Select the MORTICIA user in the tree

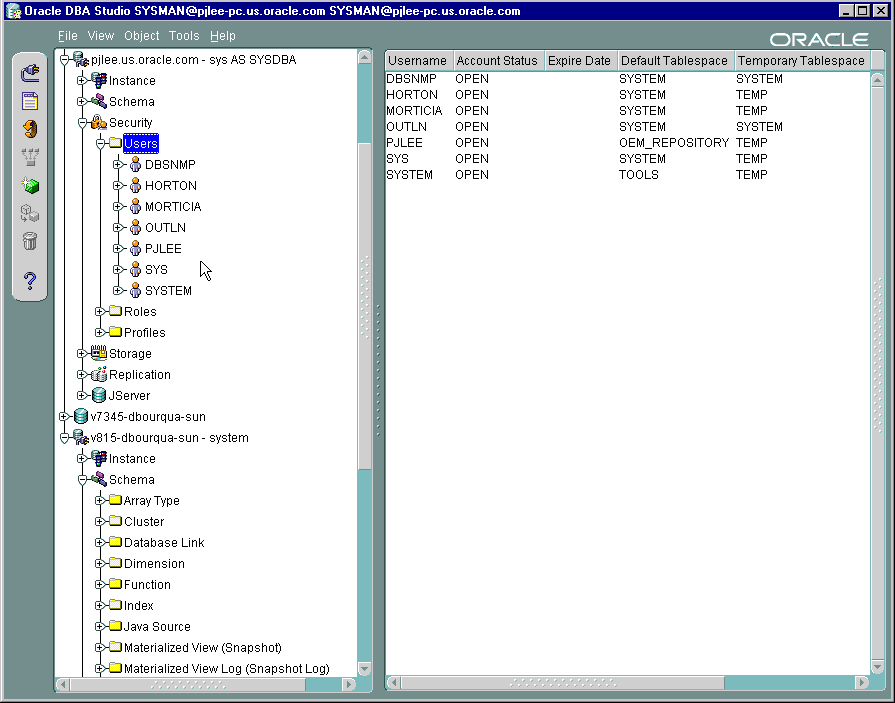(x=171, y=206)
